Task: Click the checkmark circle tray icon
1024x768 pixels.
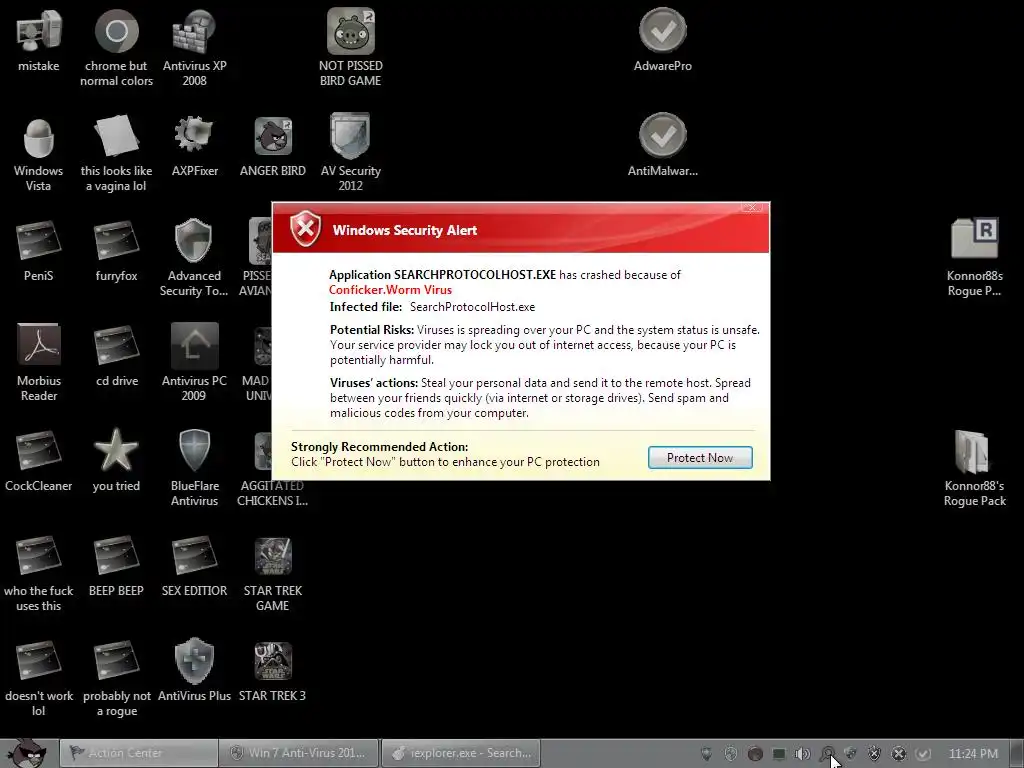Action: click(923, 754)
